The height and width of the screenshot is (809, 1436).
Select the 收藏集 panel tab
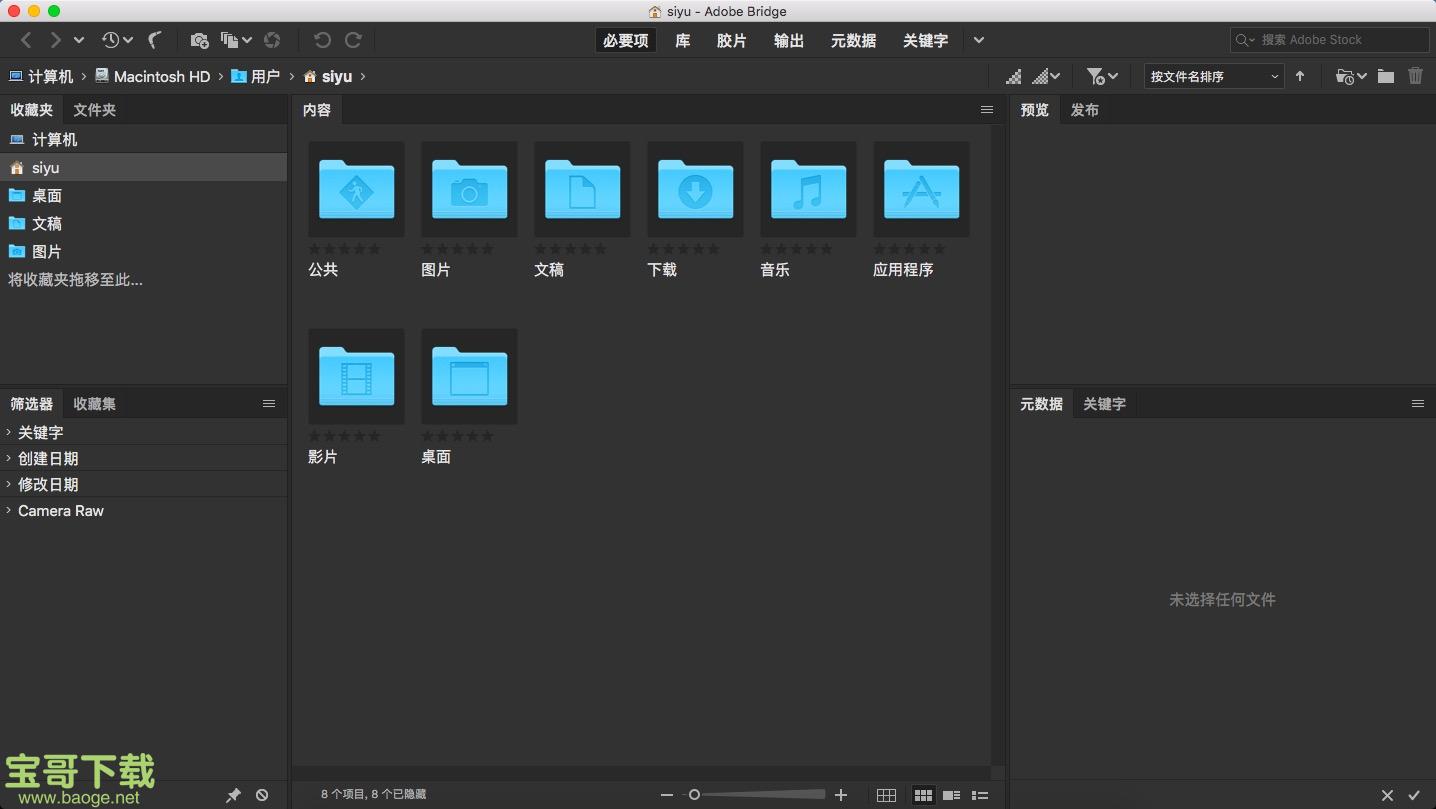pyautogui.click(x=94, y=404)
